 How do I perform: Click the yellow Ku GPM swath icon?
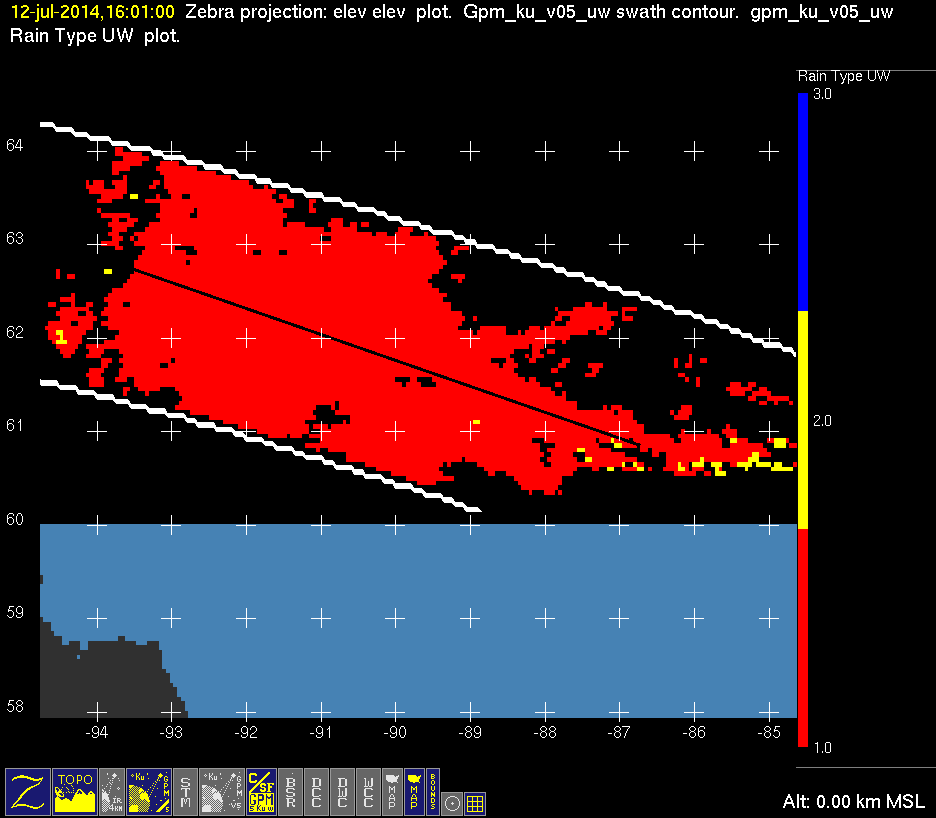(150, 791)
